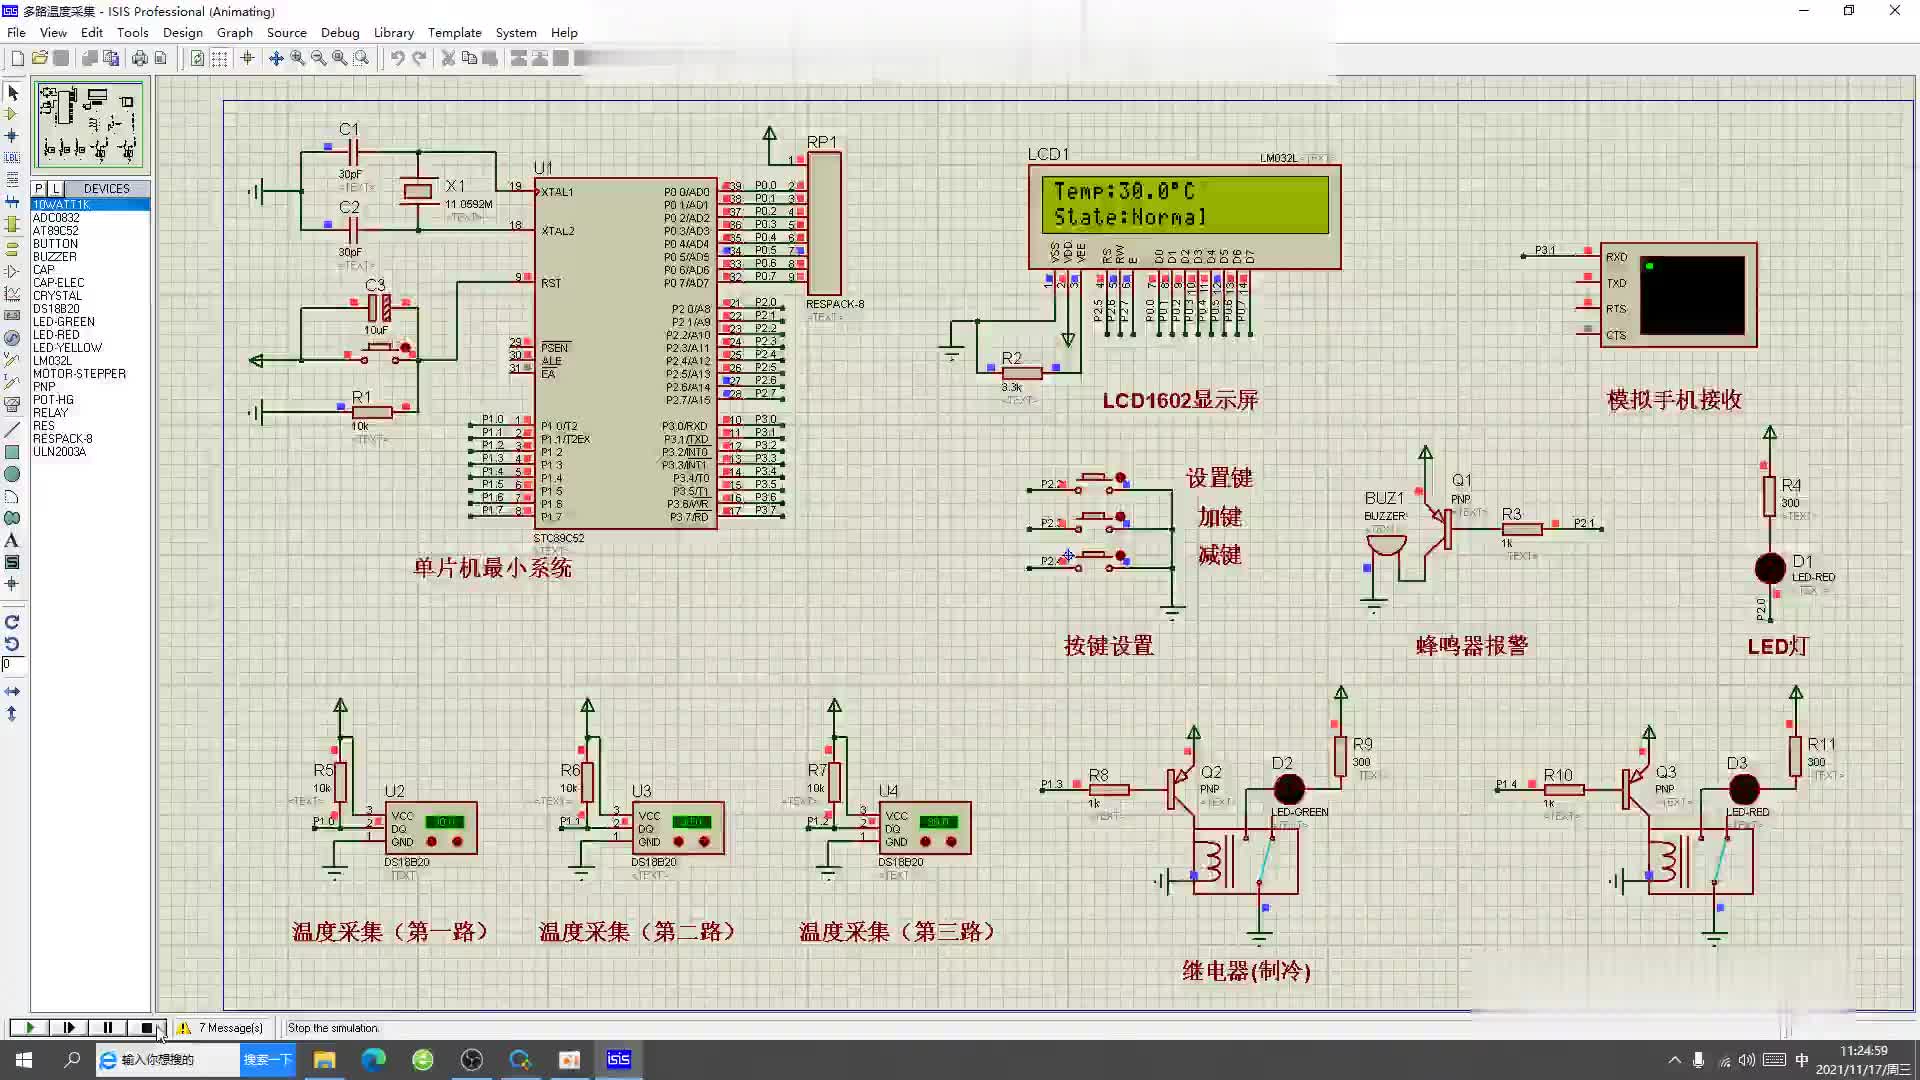The image size is (1920, 1080).
Task: Expand the DEVICES component list
Action: pos(108,187)
